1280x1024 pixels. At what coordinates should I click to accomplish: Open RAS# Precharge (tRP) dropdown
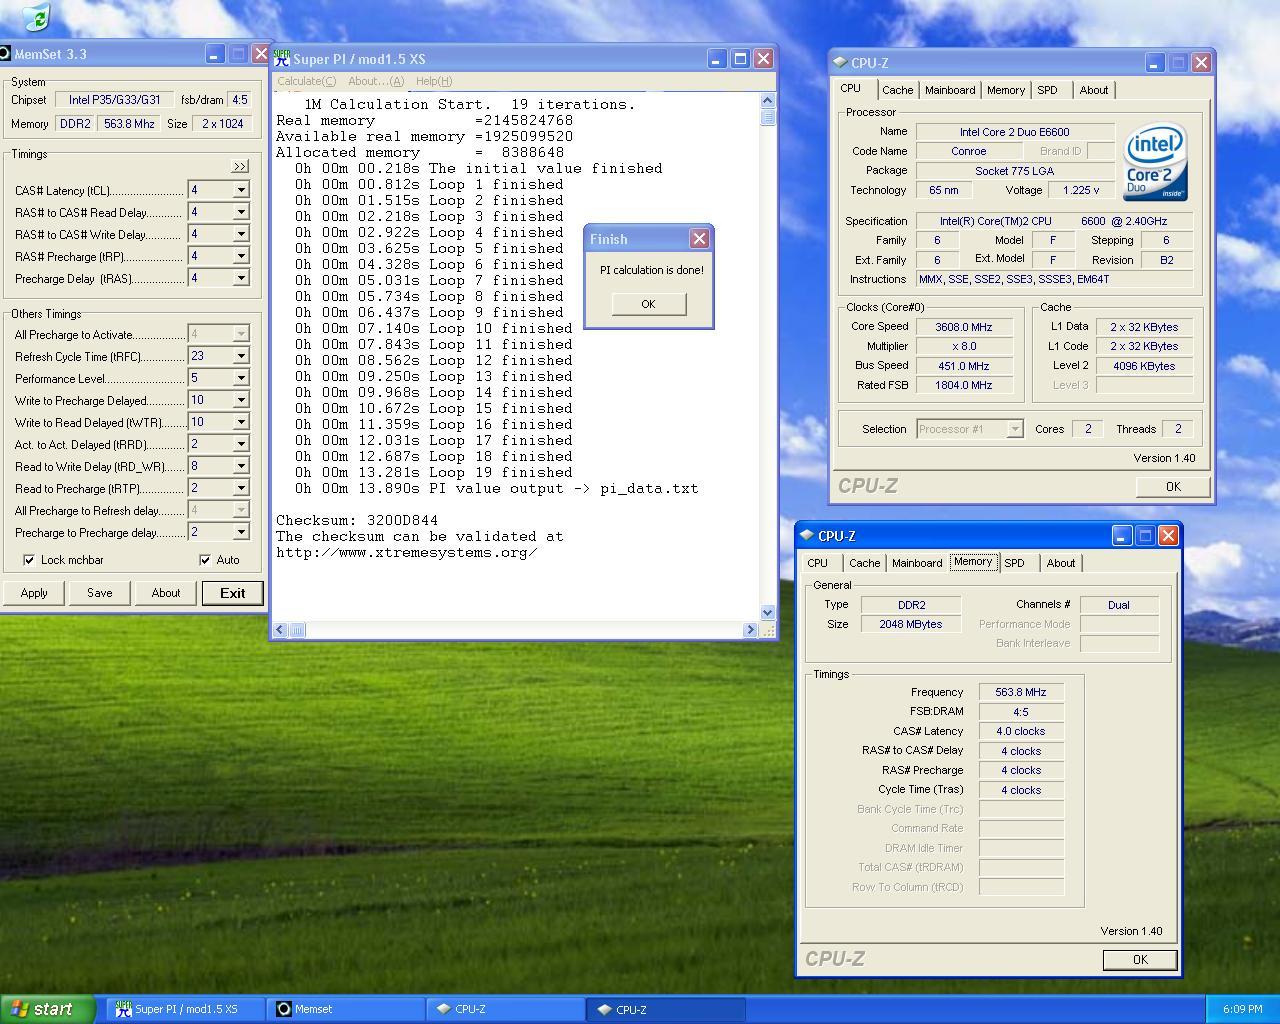(x=241, y=256)
